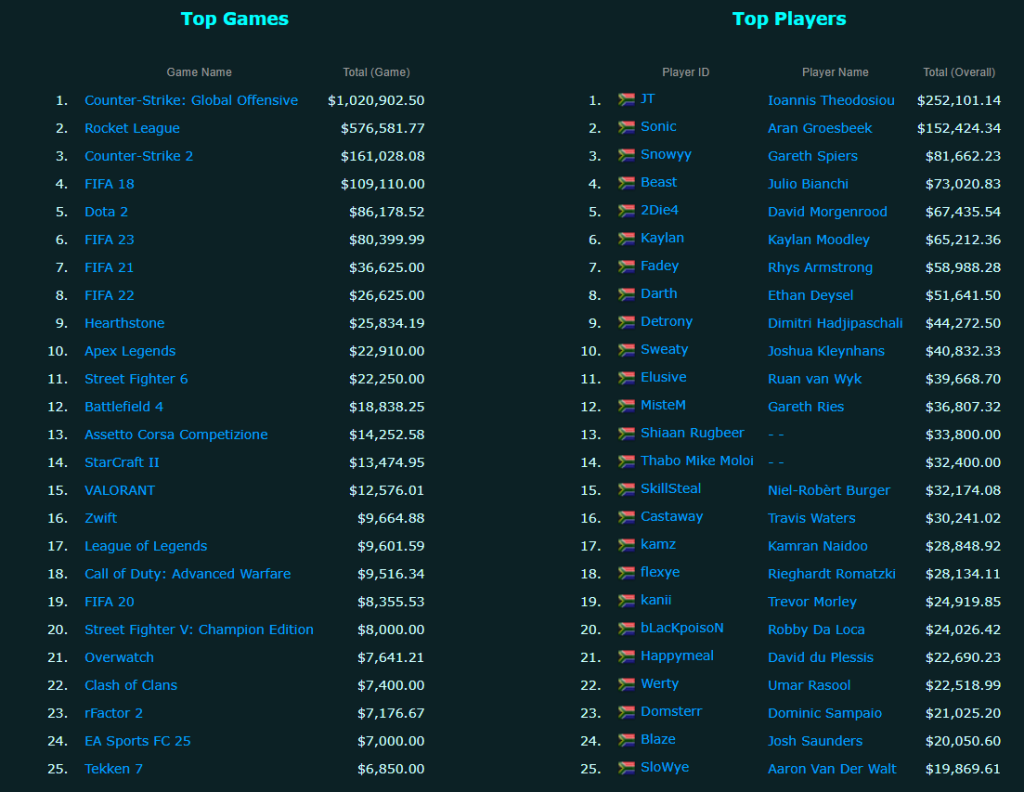Select the Hearthstone game link

[x=124, y=323]
